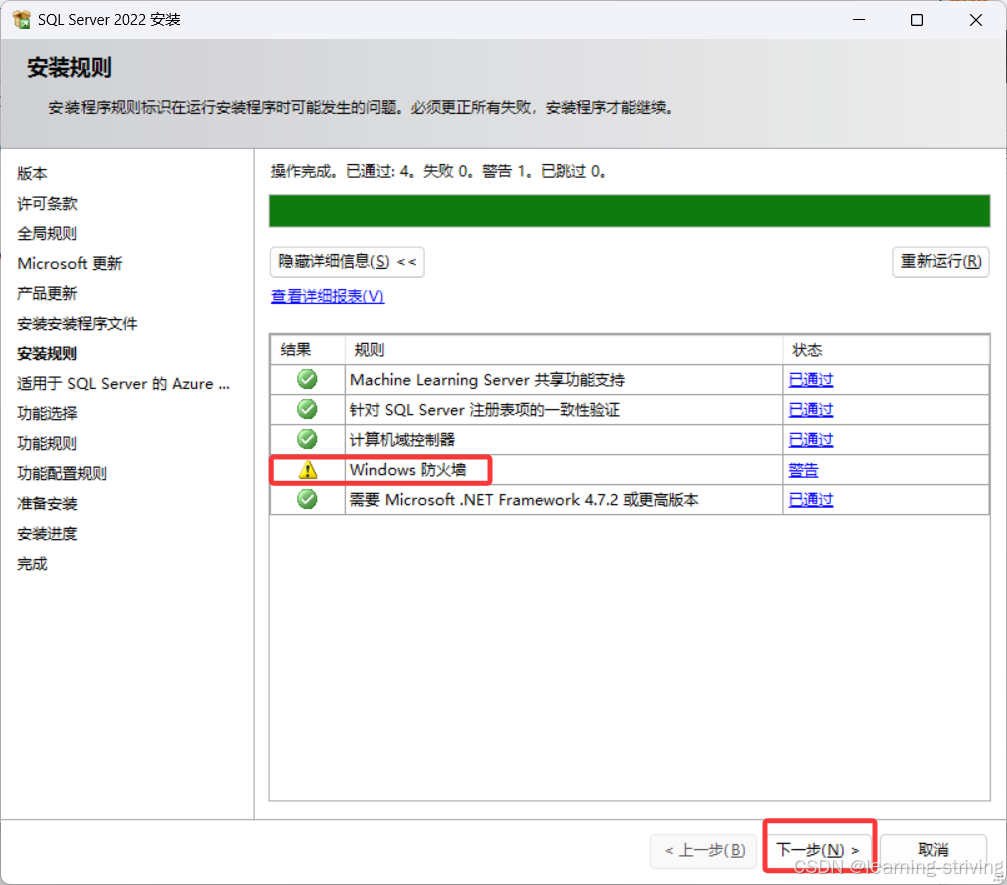Select 安装安装程序文件 step in sidebar
Screen dimensions: 1007x885
pos(77,324)
